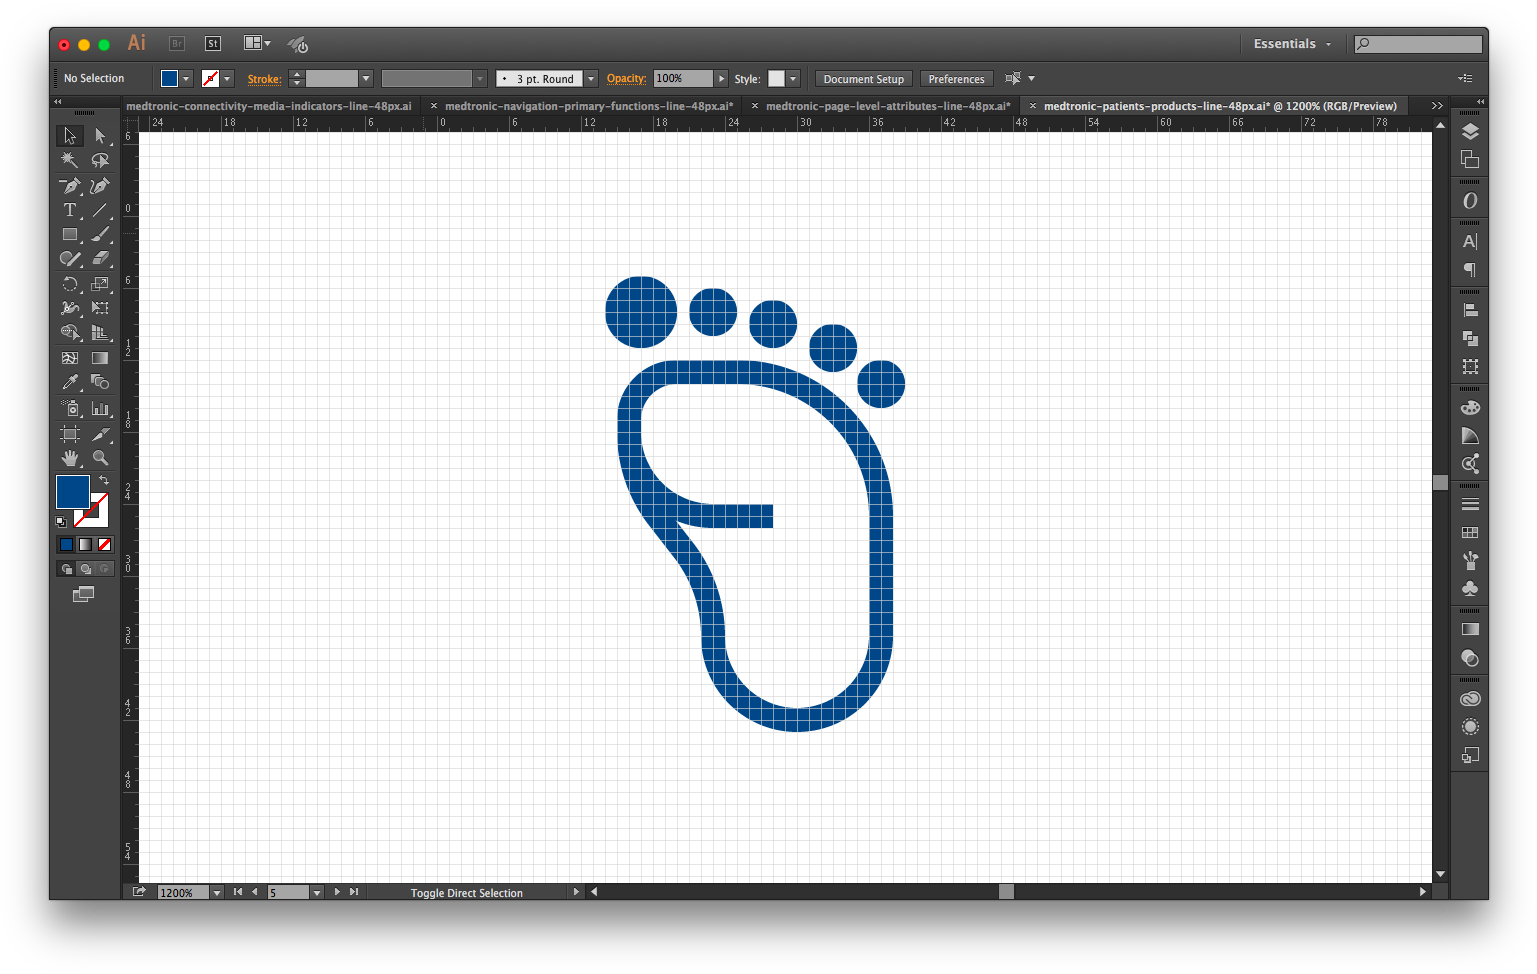Click the Document Setup button
1537x974 pixels.
pyautogui.click(x=862, y=78)
